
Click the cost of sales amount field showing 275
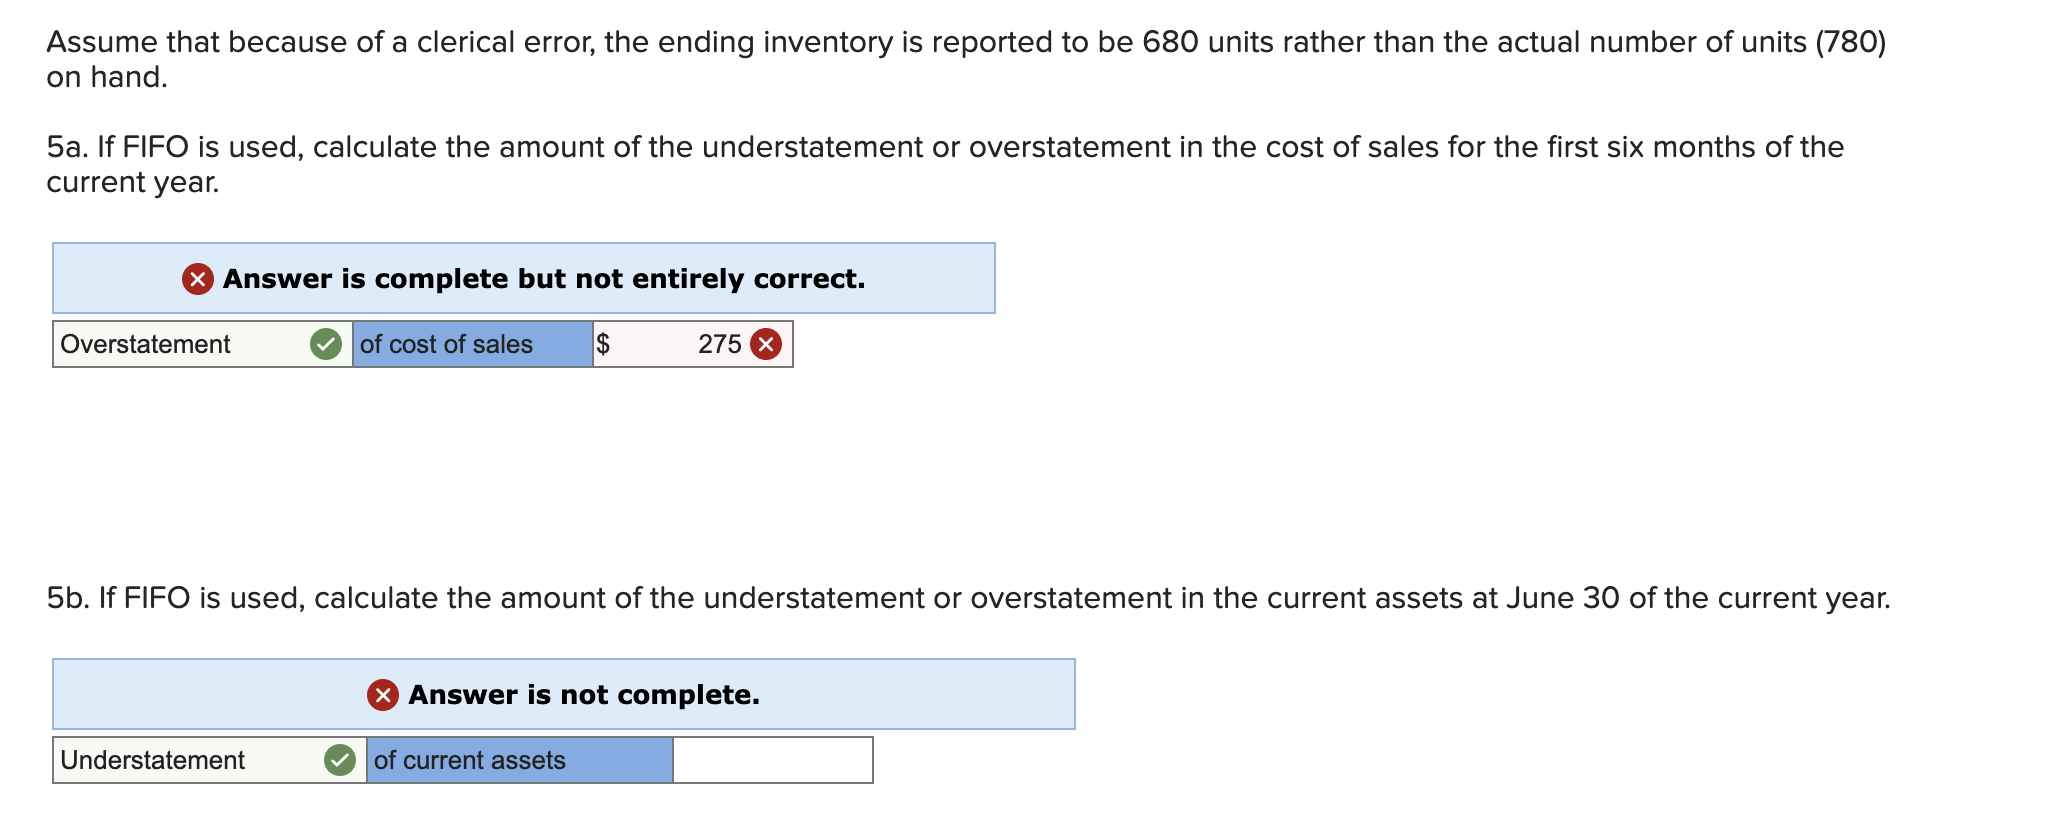click(693, 344)
